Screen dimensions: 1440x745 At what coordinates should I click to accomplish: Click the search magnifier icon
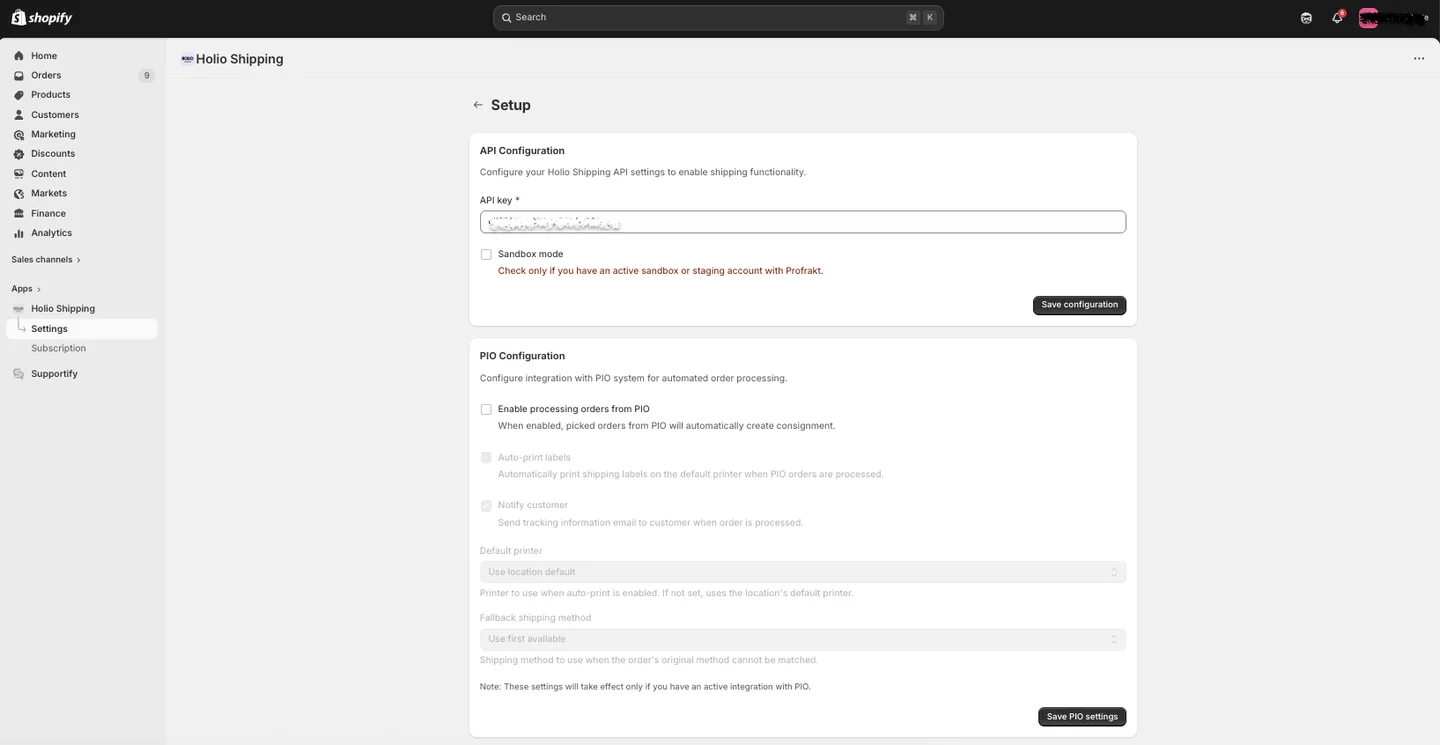pyautogui.click(x=507, y=18)
